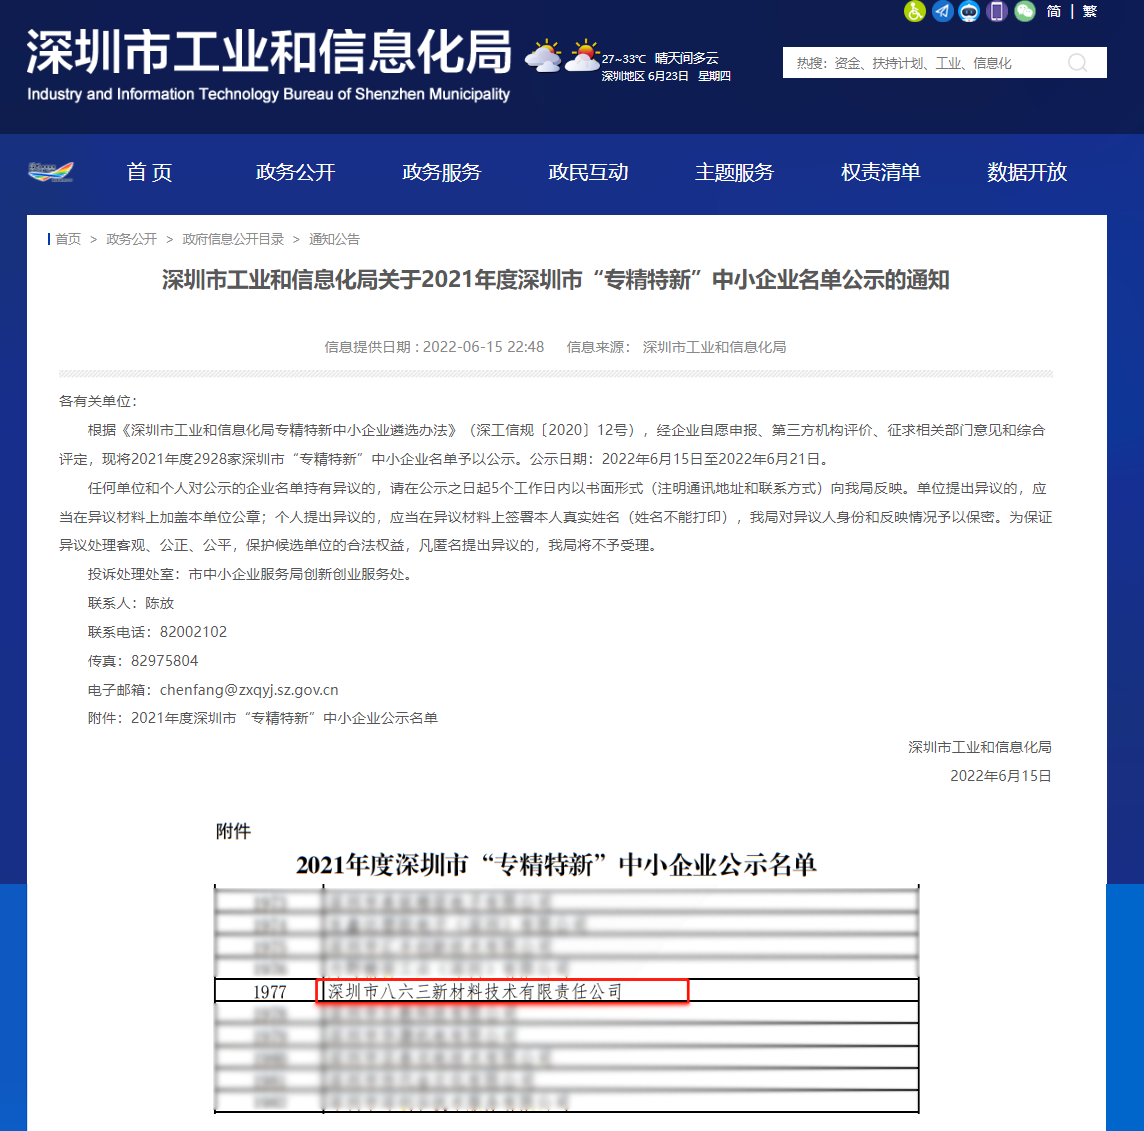Click the contact person line 联系人：陈放
This screenshot has width=1144, height=1131.
click(x=131, y=603)
